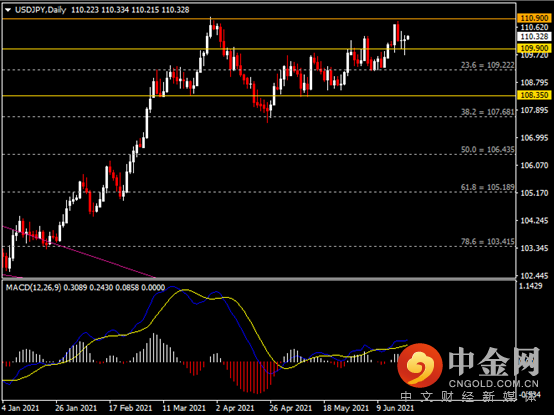Click the 108.350 yellow price label
Screen dimensions: 554x415
[534, 95]
